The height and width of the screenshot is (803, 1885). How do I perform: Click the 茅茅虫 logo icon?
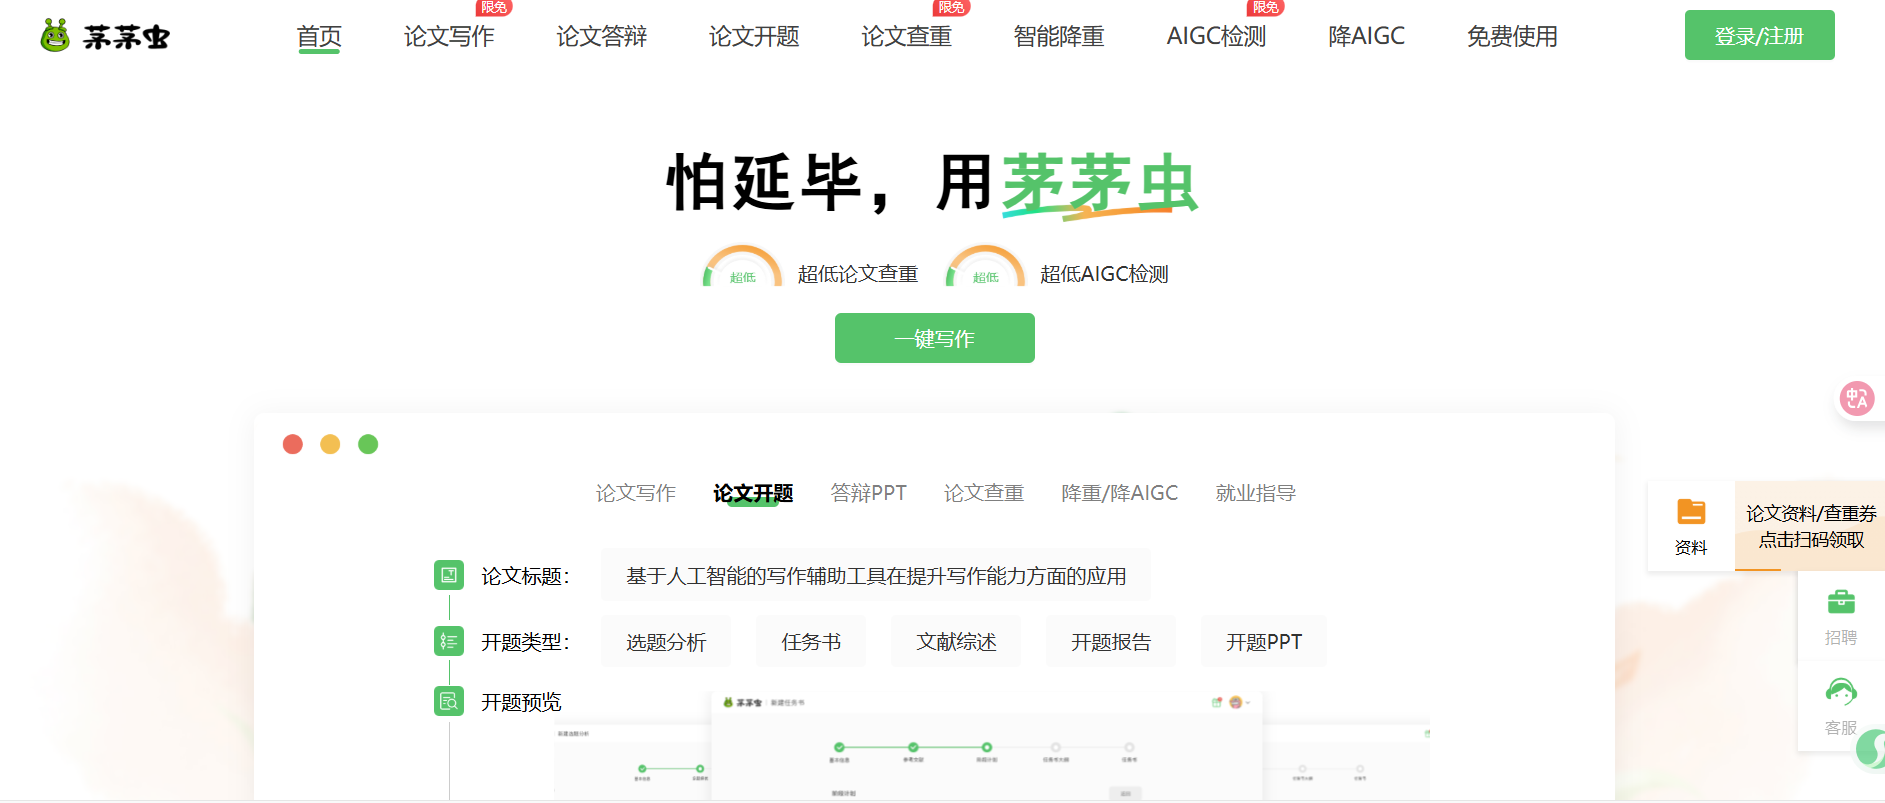tap(55, 36)
